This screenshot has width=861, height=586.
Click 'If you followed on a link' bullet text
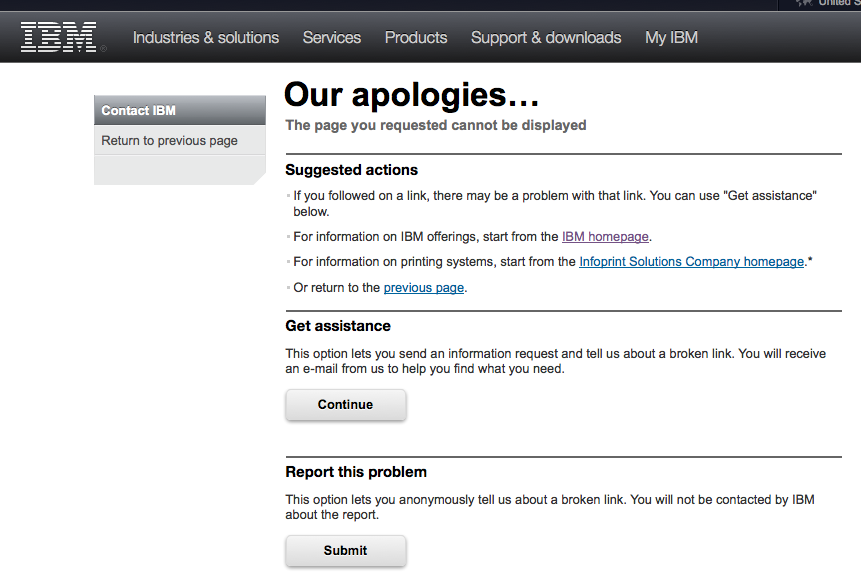tap(555, 204)
